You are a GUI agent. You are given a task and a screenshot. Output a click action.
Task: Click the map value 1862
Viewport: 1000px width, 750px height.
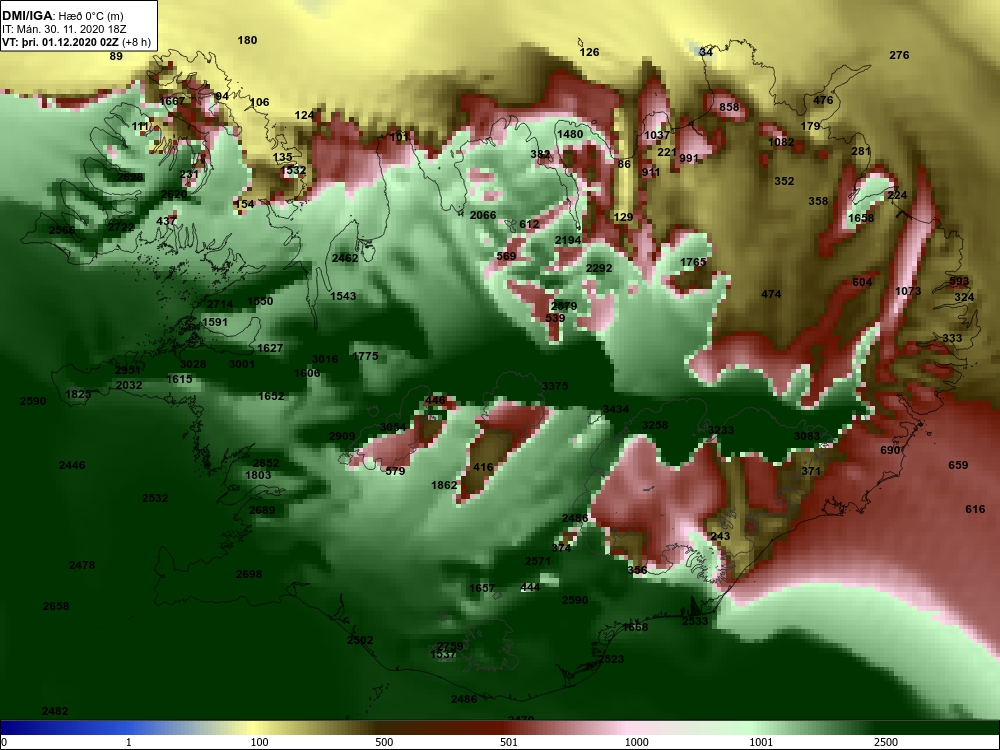(444, 485)
